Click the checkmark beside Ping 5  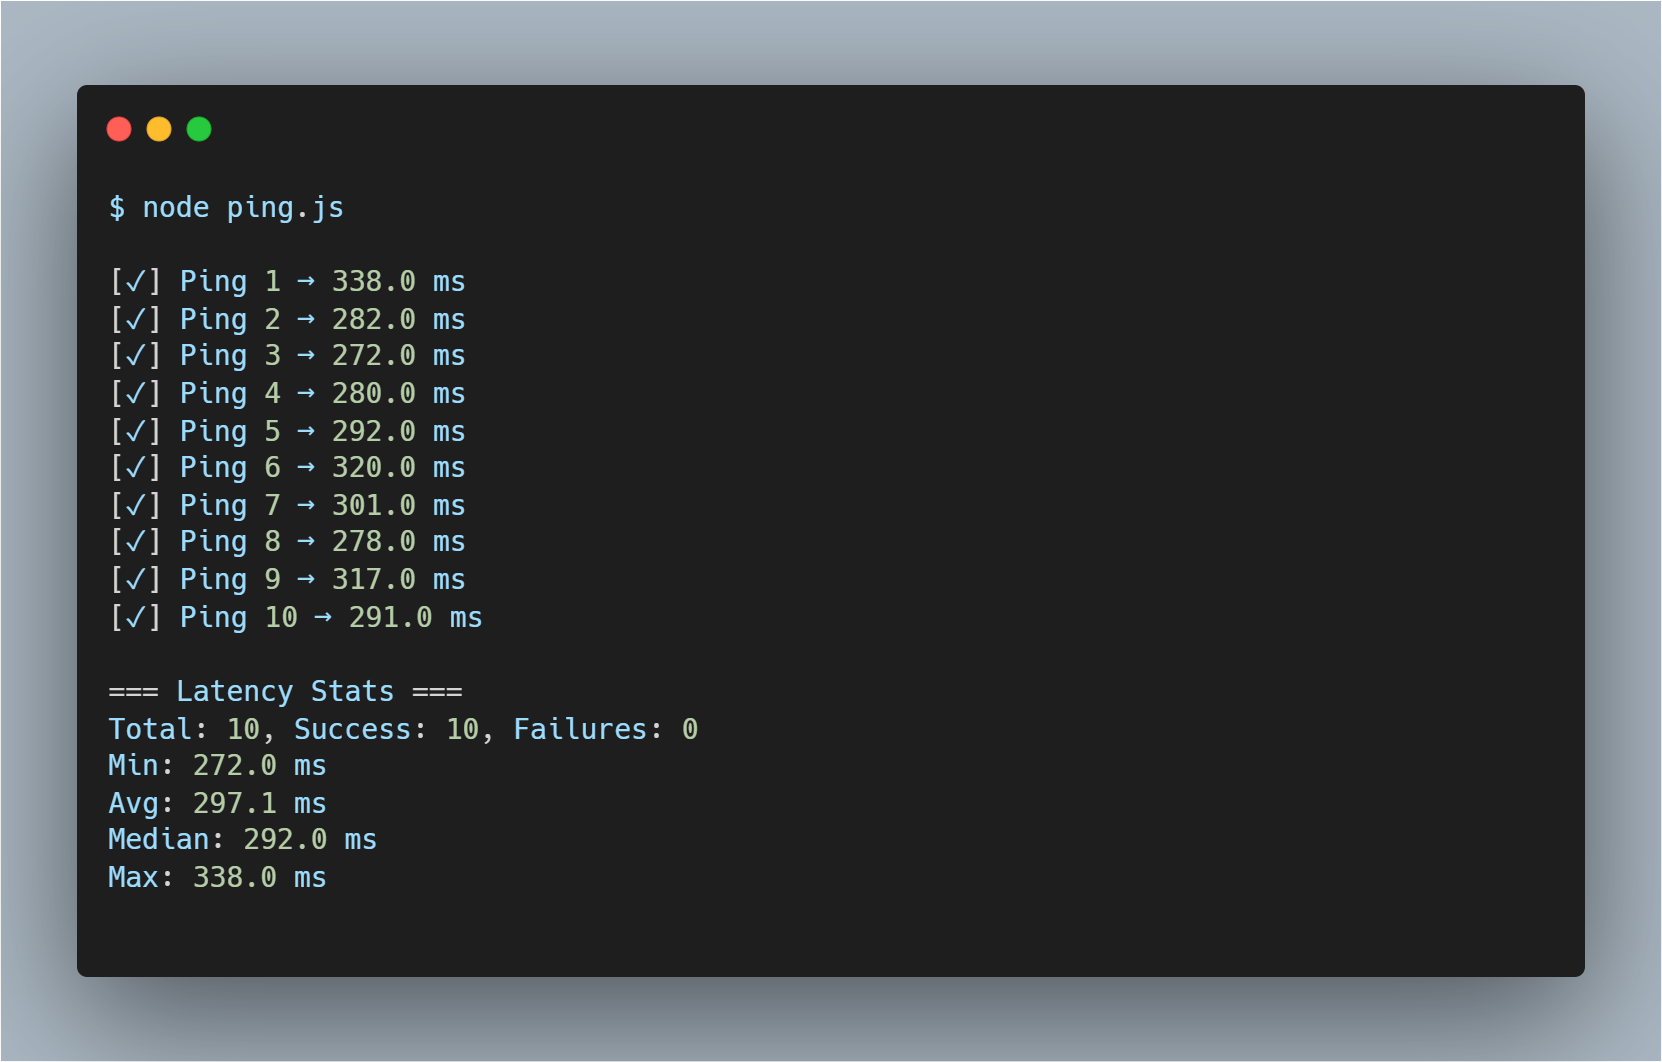pyautogui.click(x=135, y=432)
